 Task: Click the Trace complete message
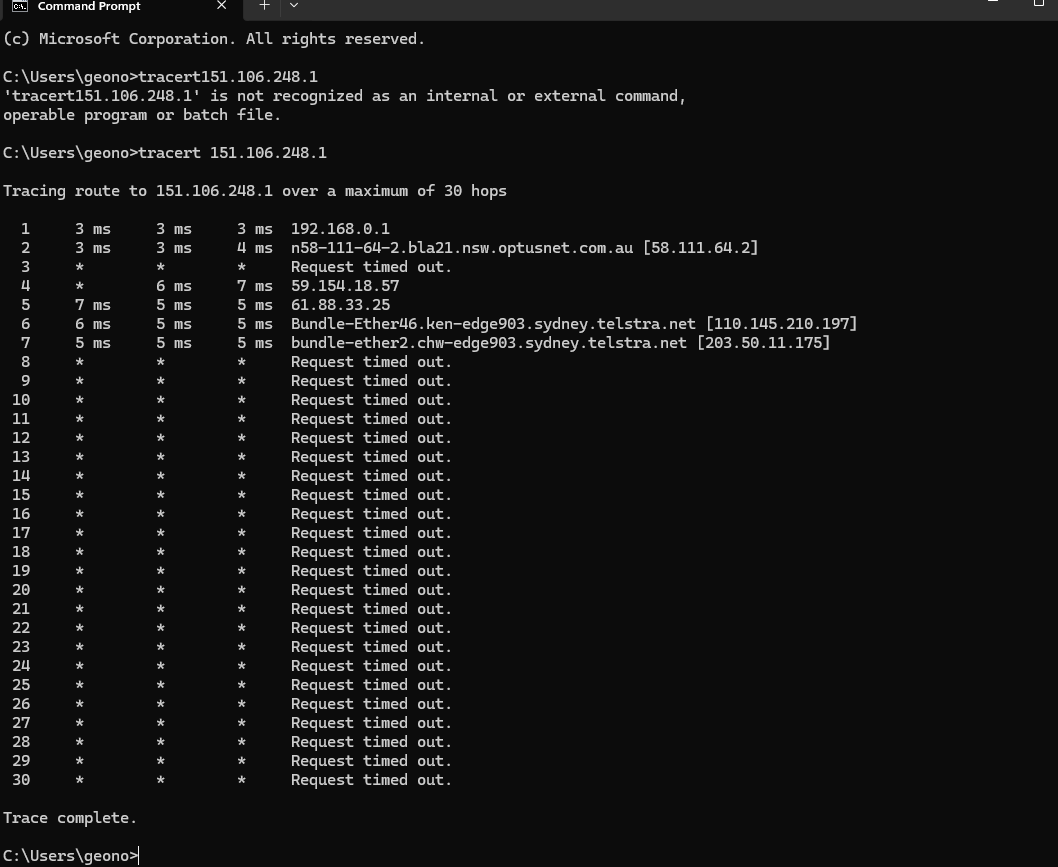(x=70, y=818)
